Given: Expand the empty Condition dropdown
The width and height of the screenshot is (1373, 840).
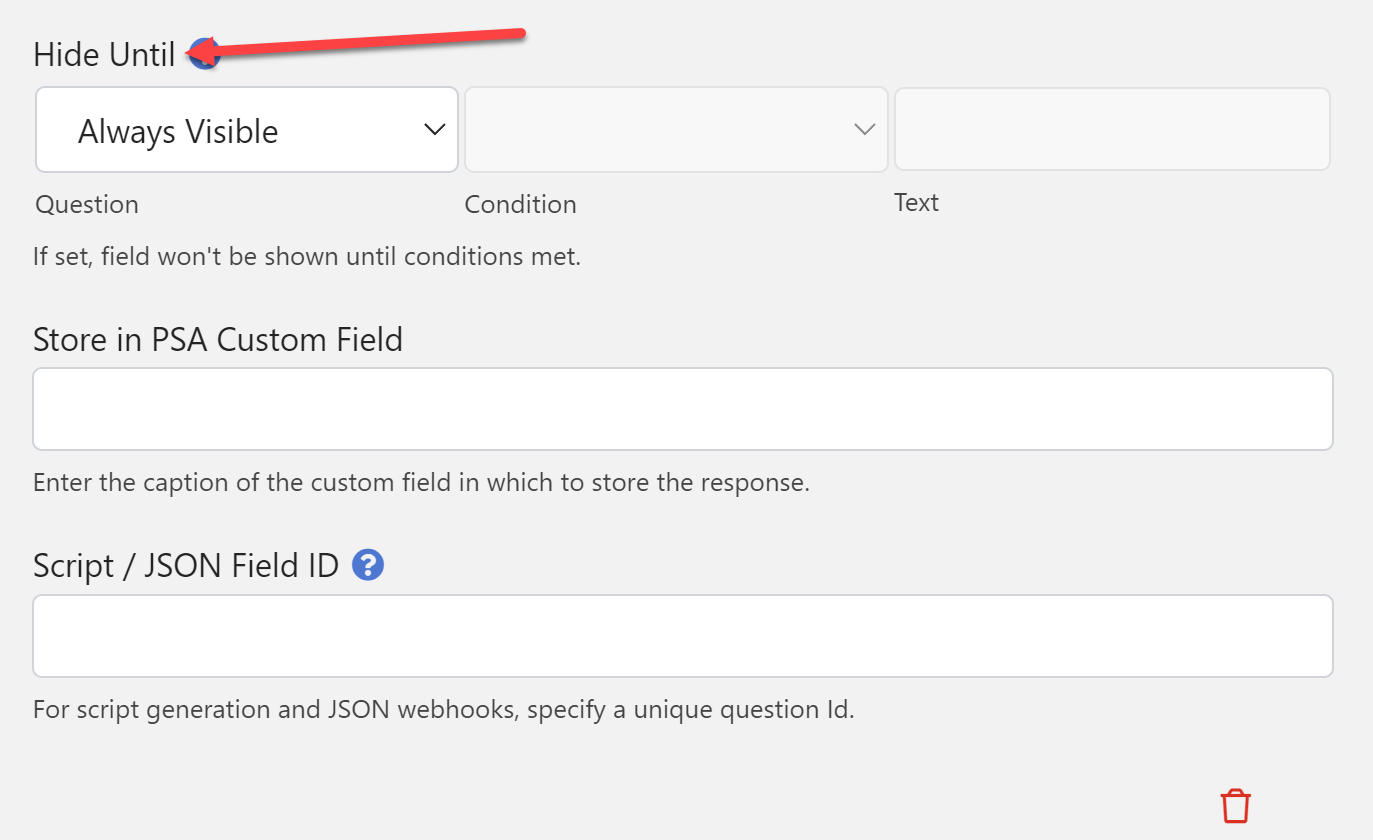Looking at the screenshot, I should click(x=675, y=129).
